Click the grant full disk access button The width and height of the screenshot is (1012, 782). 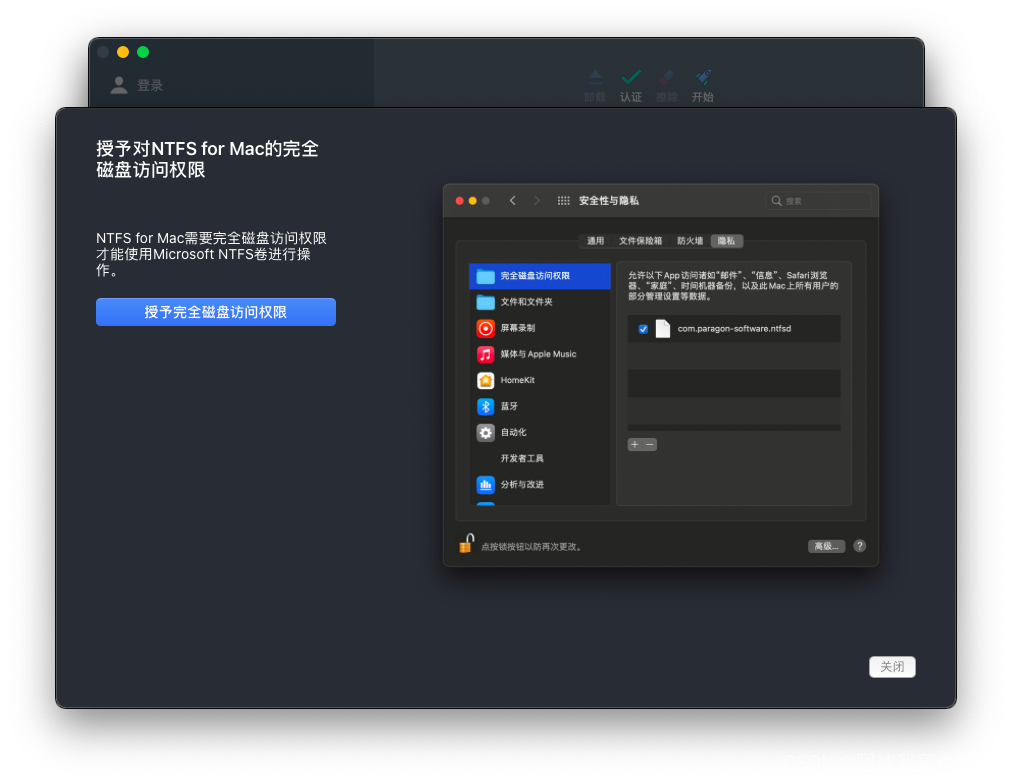coord(216,312)
